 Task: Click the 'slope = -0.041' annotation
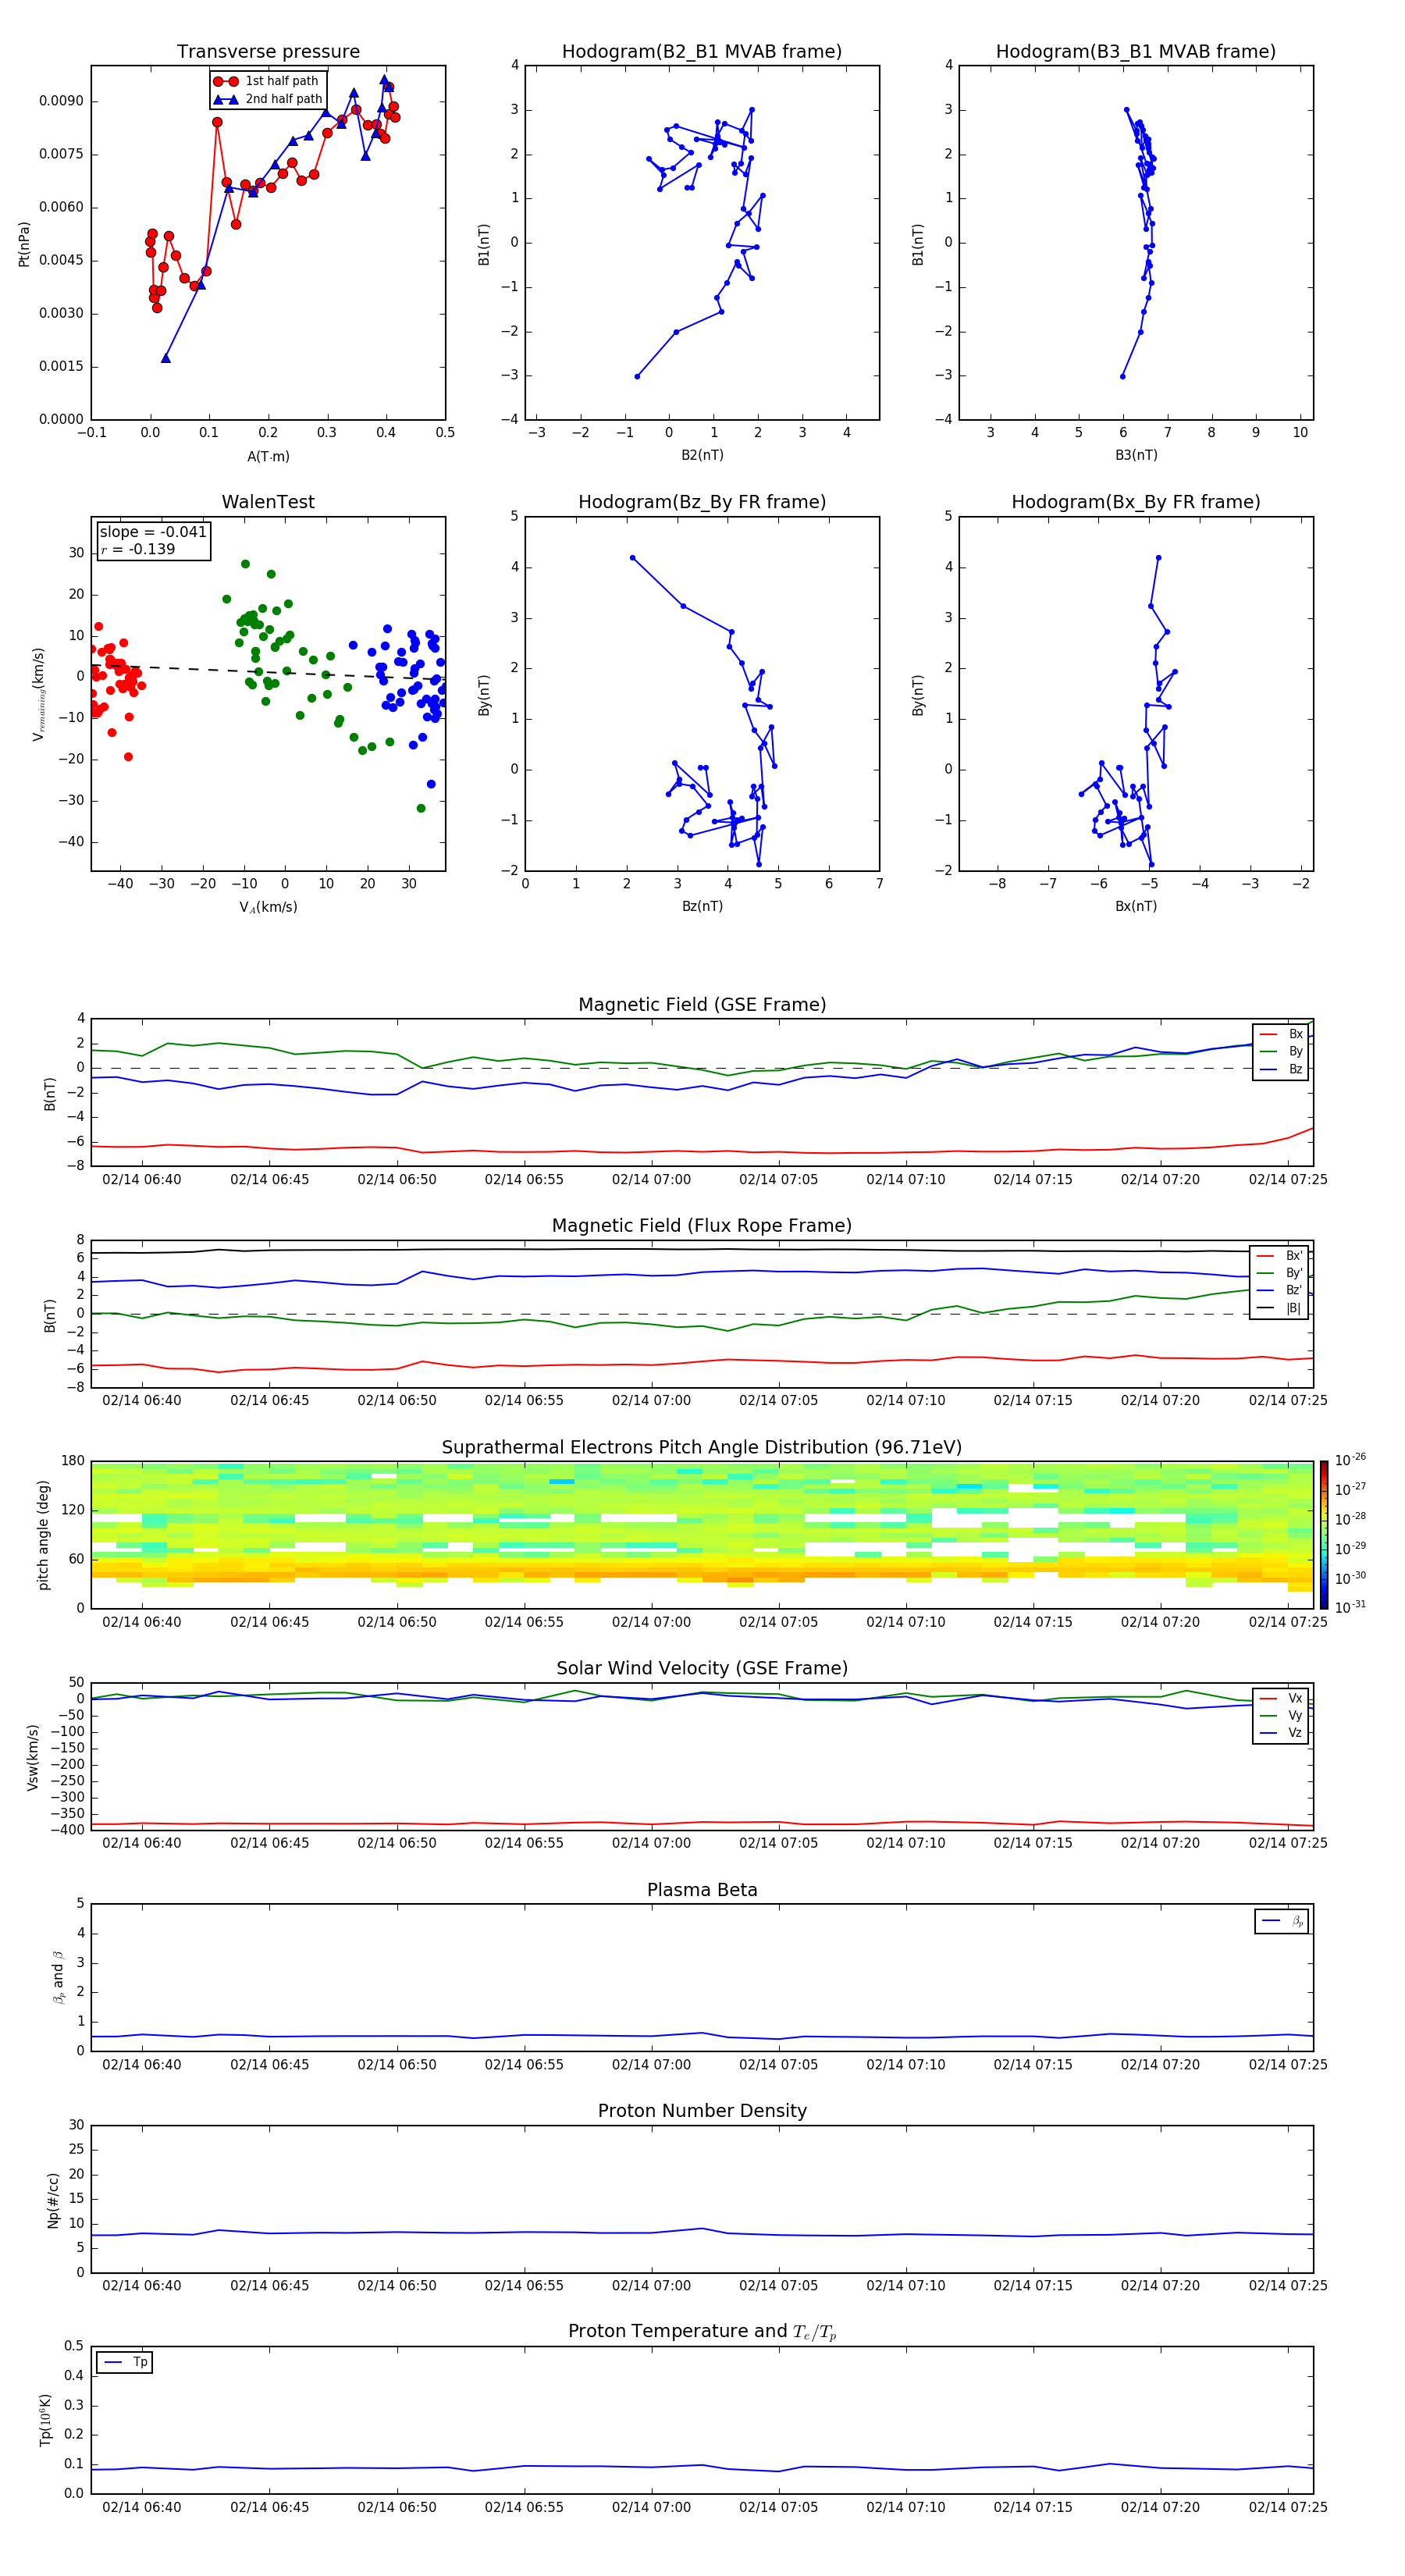click(153, 532)
